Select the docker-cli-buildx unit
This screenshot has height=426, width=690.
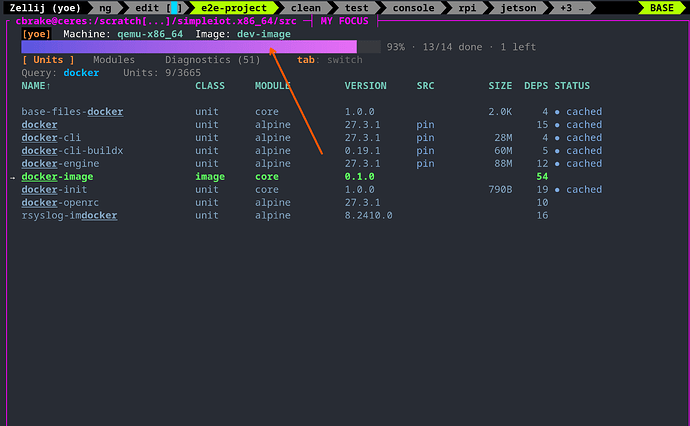click(72, 151)
